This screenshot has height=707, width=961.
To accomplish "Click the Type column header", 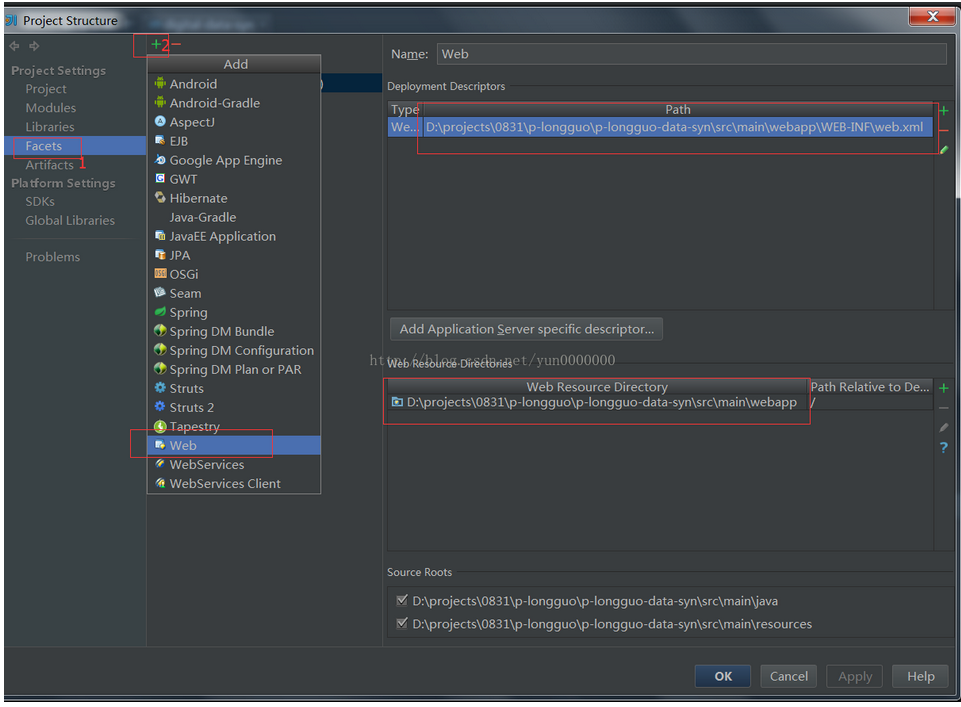I will tap(405, 109).
